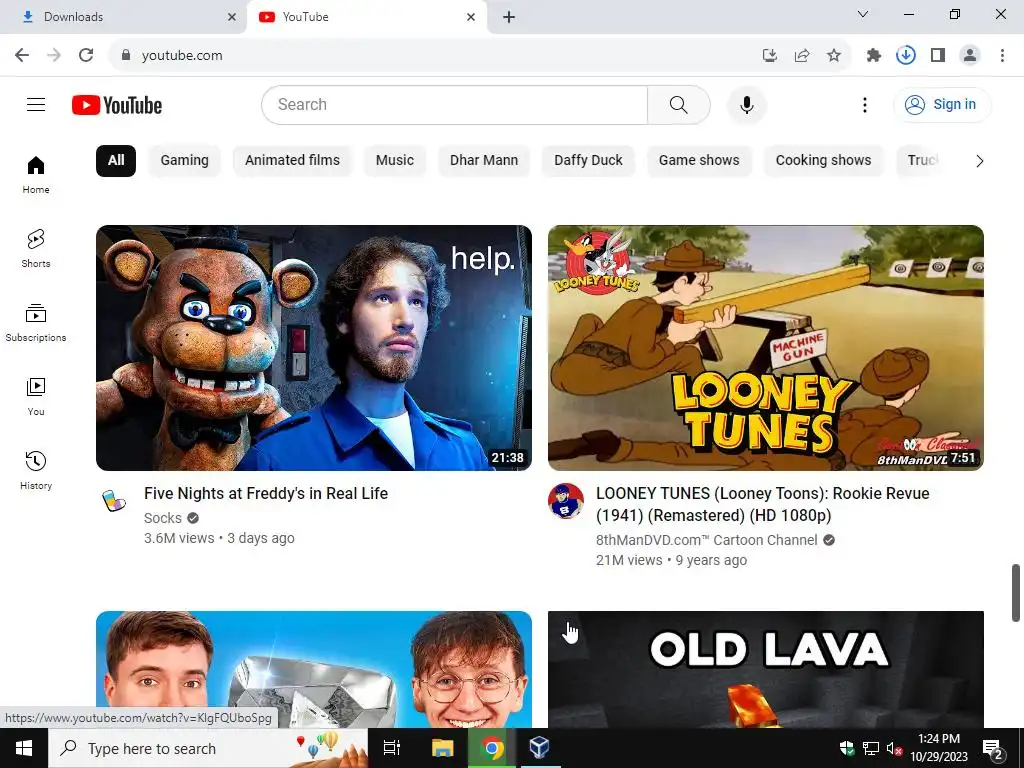Select the Music filter chip
The image size is (1024, 768).
394,161
